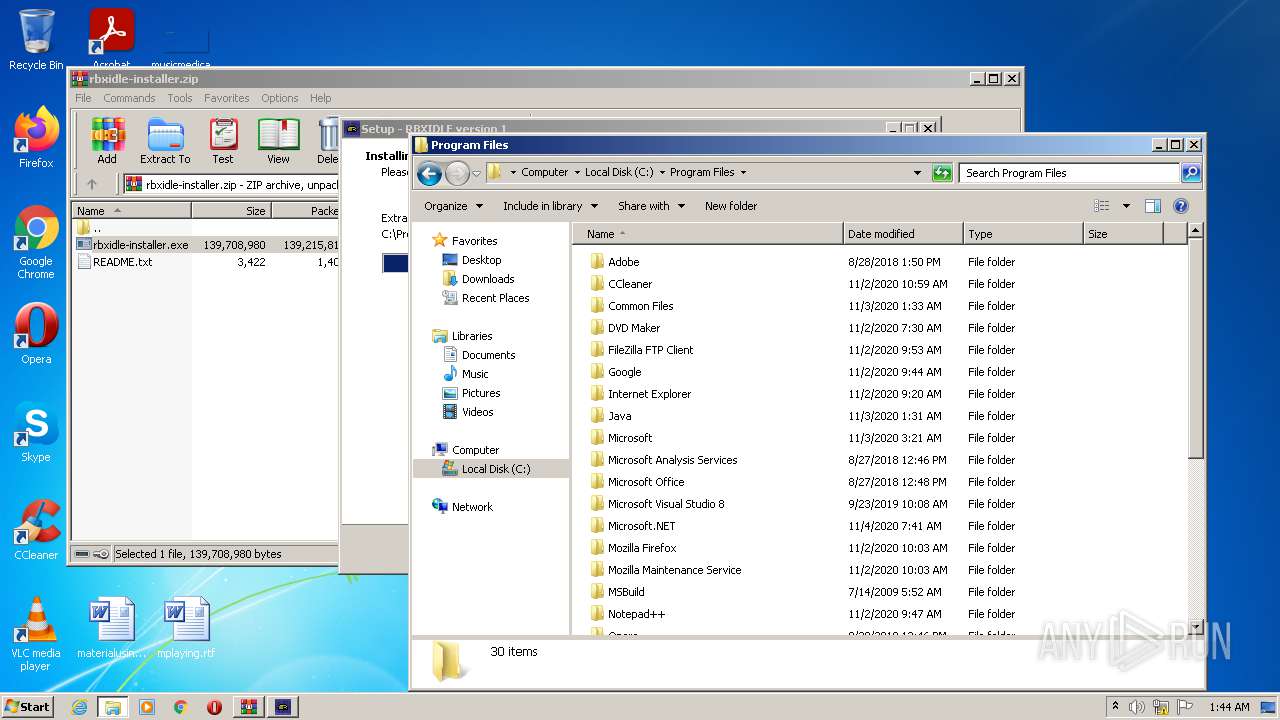Sort Explorer list by Date modified column
The height and width of the screenshot is (720, 1280).
tap(904, 234)
